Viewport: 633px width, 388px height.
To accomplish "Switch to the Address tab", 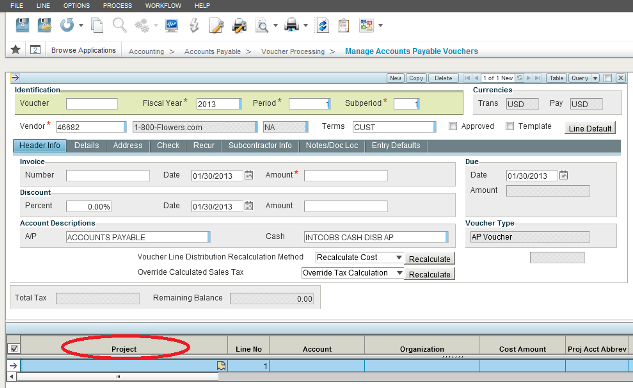I will point(128,145).
